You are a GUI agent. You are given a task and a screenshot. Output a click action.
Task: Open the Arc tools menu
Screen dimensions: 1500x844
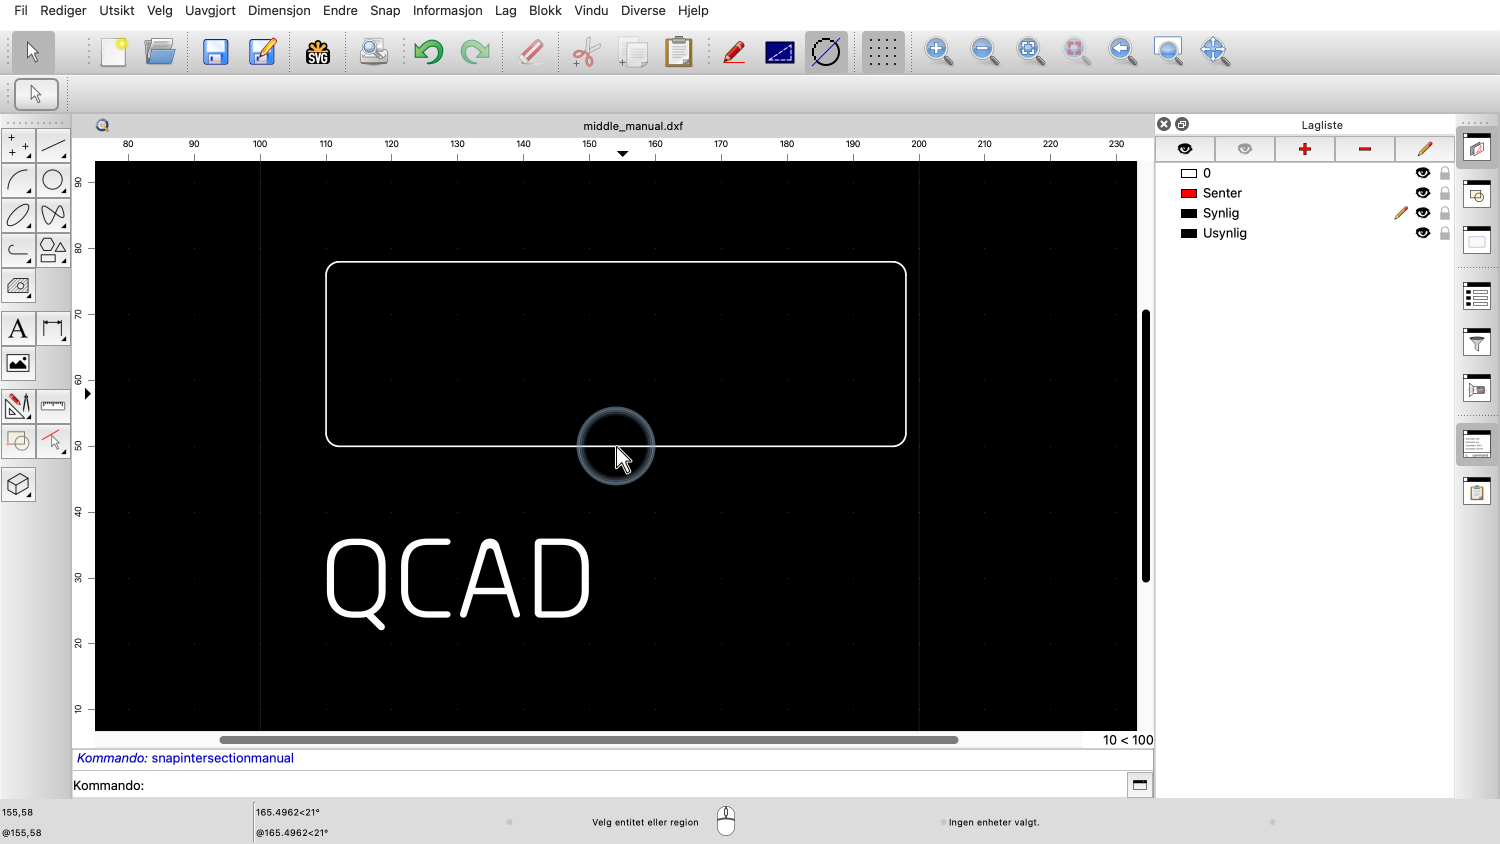click(x=18, y=181)
